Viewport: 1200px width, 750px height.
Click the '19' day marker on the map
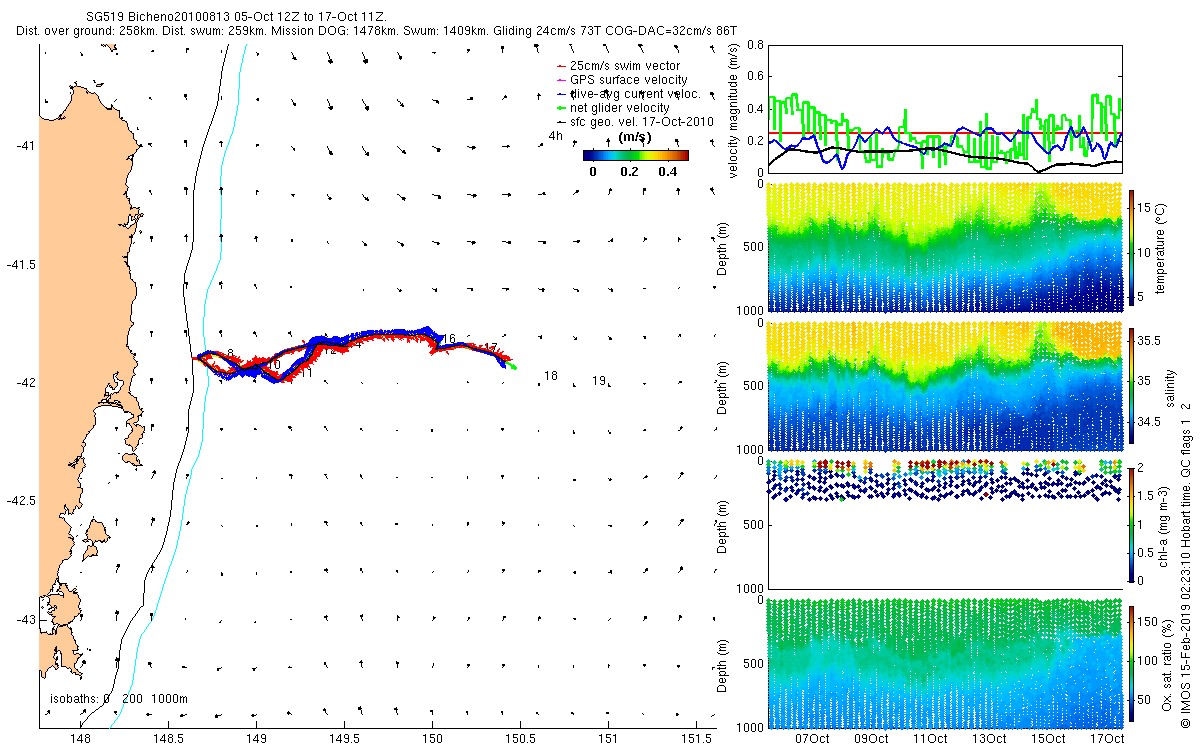[599, 381]
